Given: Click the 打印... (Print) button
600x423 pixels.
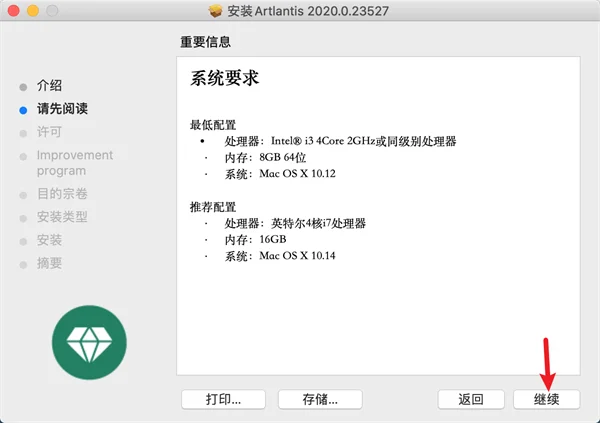Looking at the screenshot, I should (x=223, y=399).
